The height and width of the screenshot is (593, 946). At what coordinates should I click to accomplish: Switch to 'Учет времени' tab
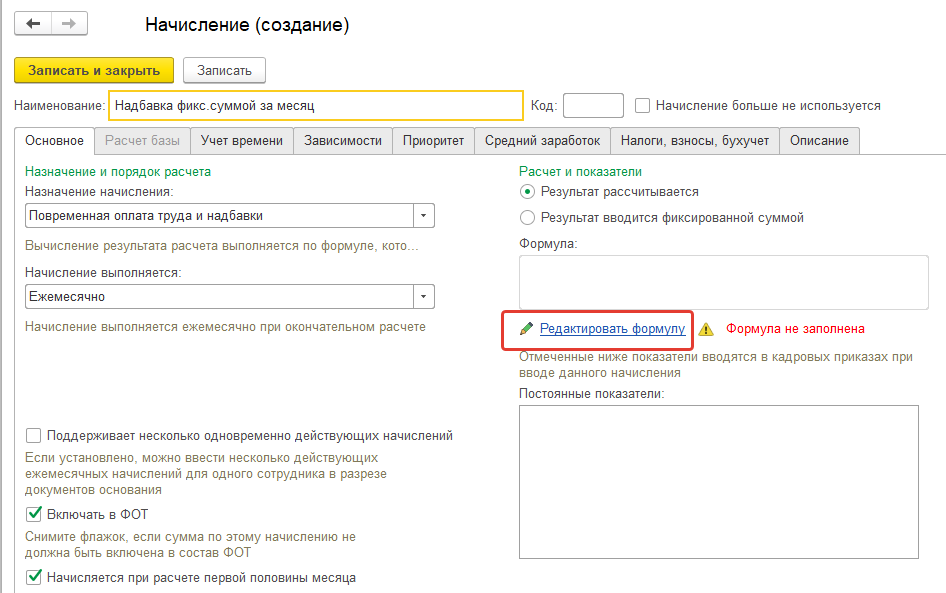[x=242, y=141]
